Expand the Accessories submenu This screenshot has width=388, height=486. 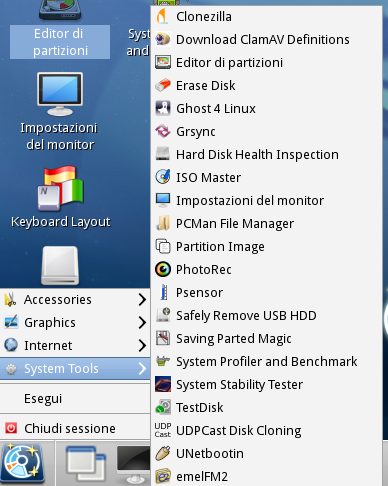tap(75, 299)
